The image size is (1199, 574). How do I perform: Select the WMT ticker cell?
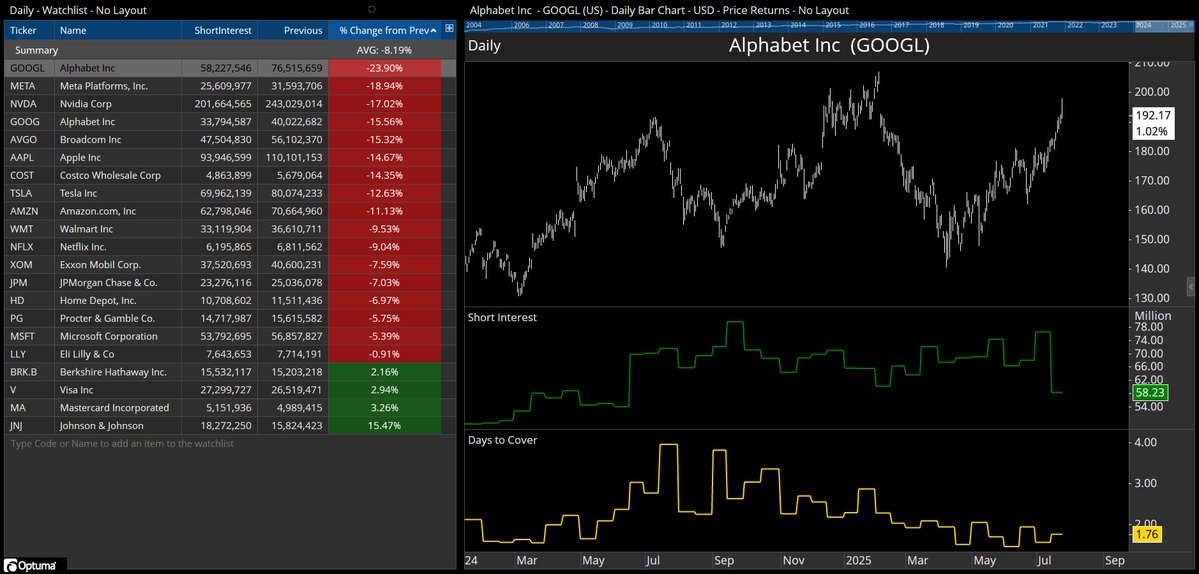point(29,229)
